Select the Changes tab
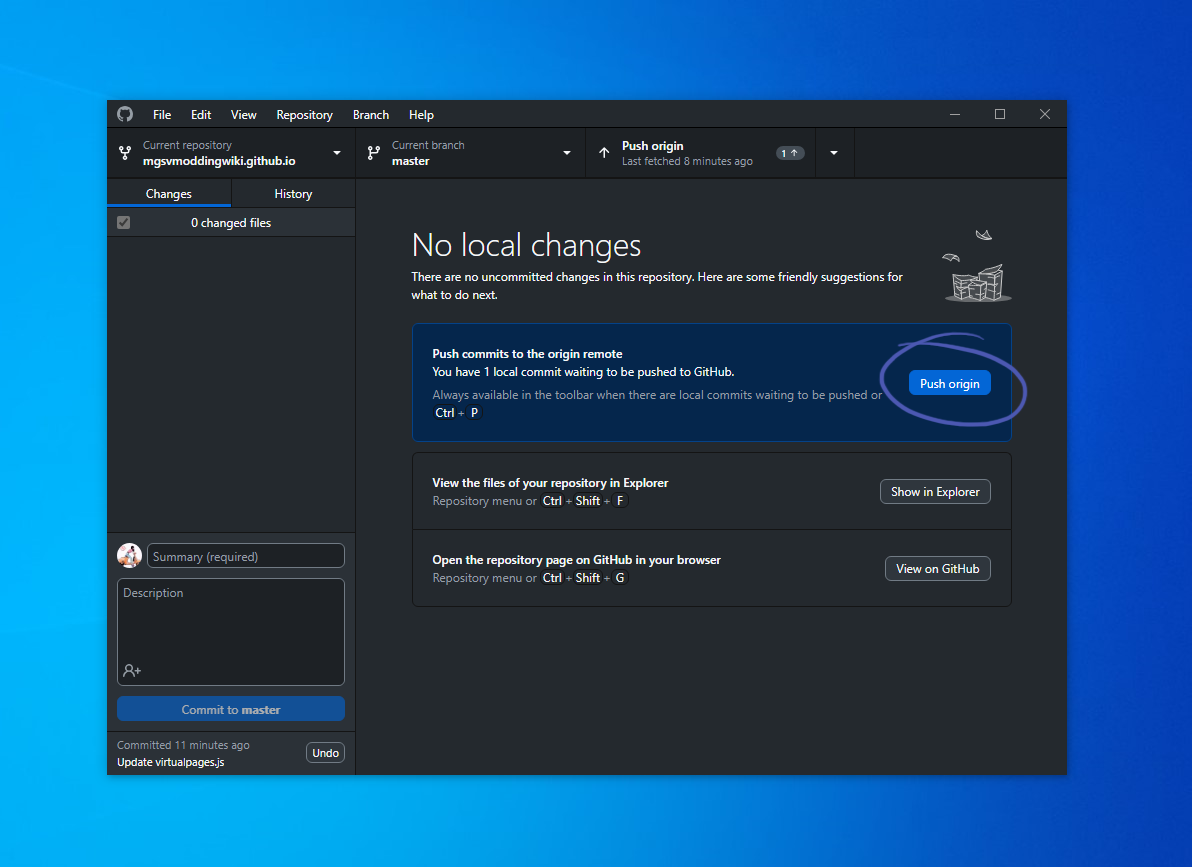 tap(168, 193)
